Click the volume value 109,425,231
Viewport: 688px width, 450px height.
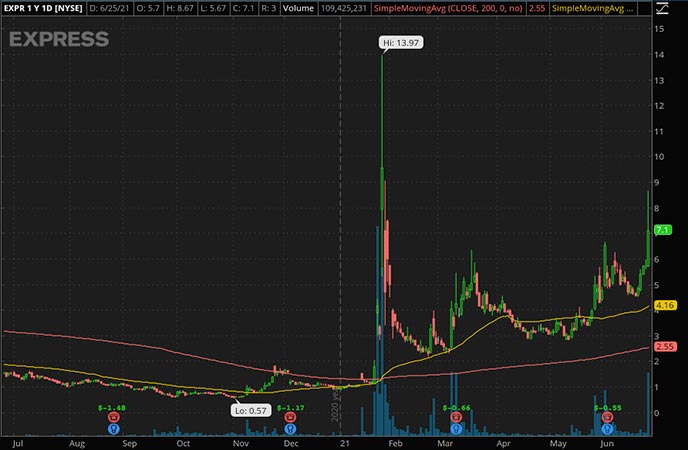pos(344,8)
